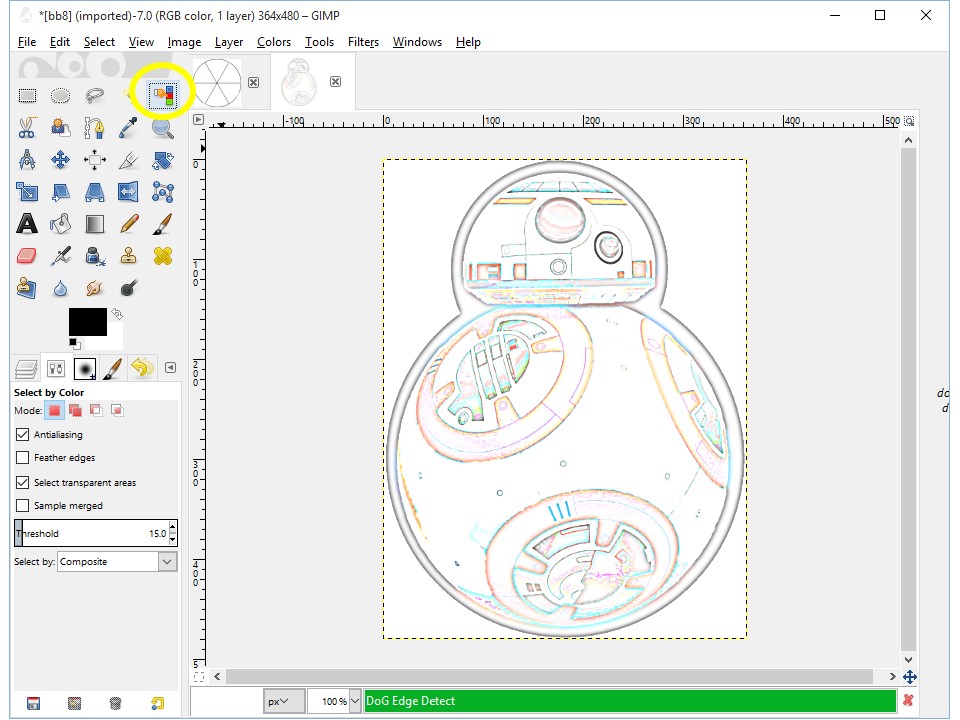Viewport: 960px width, 720px height.
Task: Select the Flip tool
Action: click(x=128, y=192)
